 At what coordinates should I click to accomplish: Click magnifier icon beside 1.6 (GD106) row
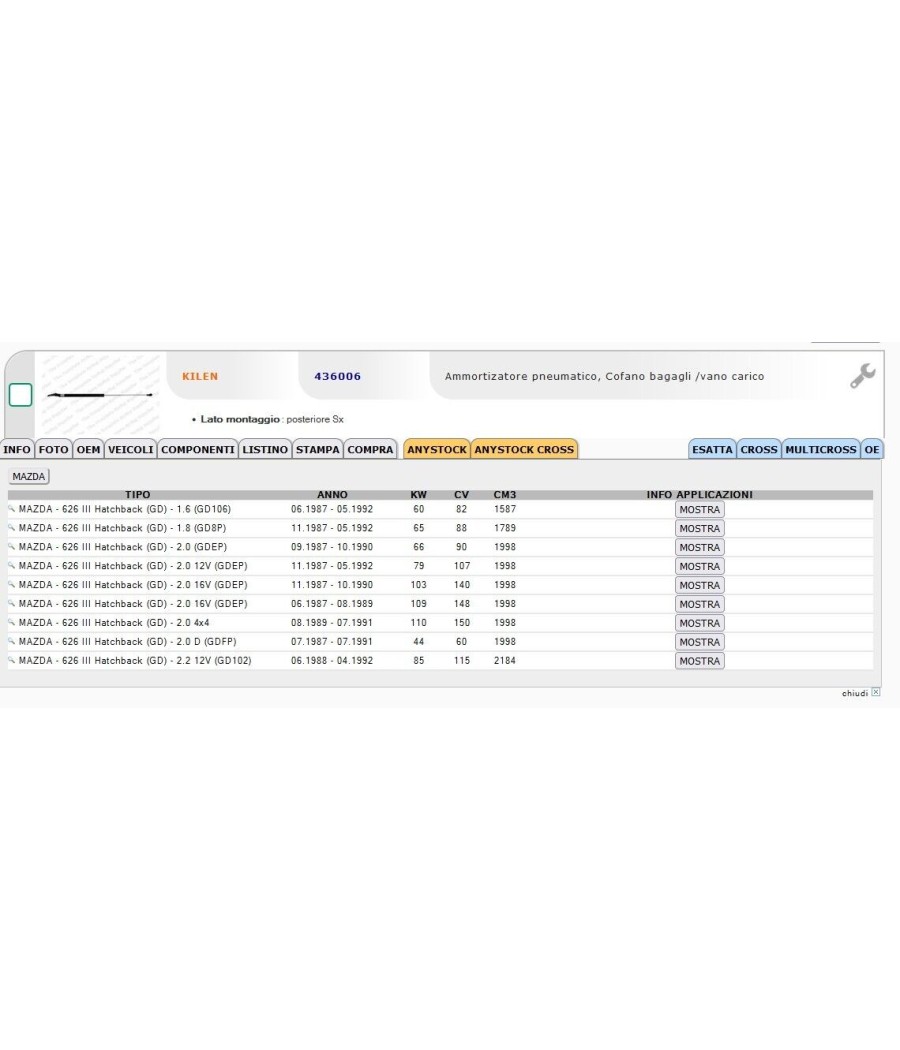11,509
